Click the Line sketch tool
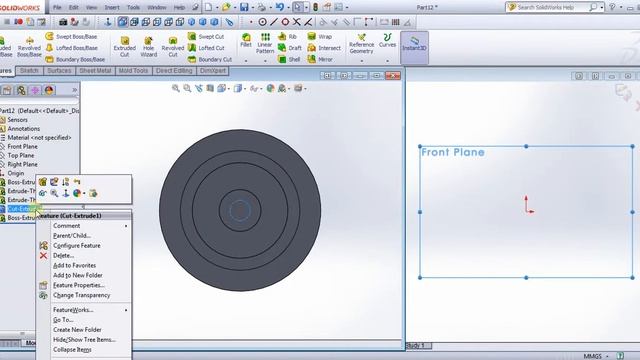The height and width of the screenshot is (360, 640). tap(274, 22)
